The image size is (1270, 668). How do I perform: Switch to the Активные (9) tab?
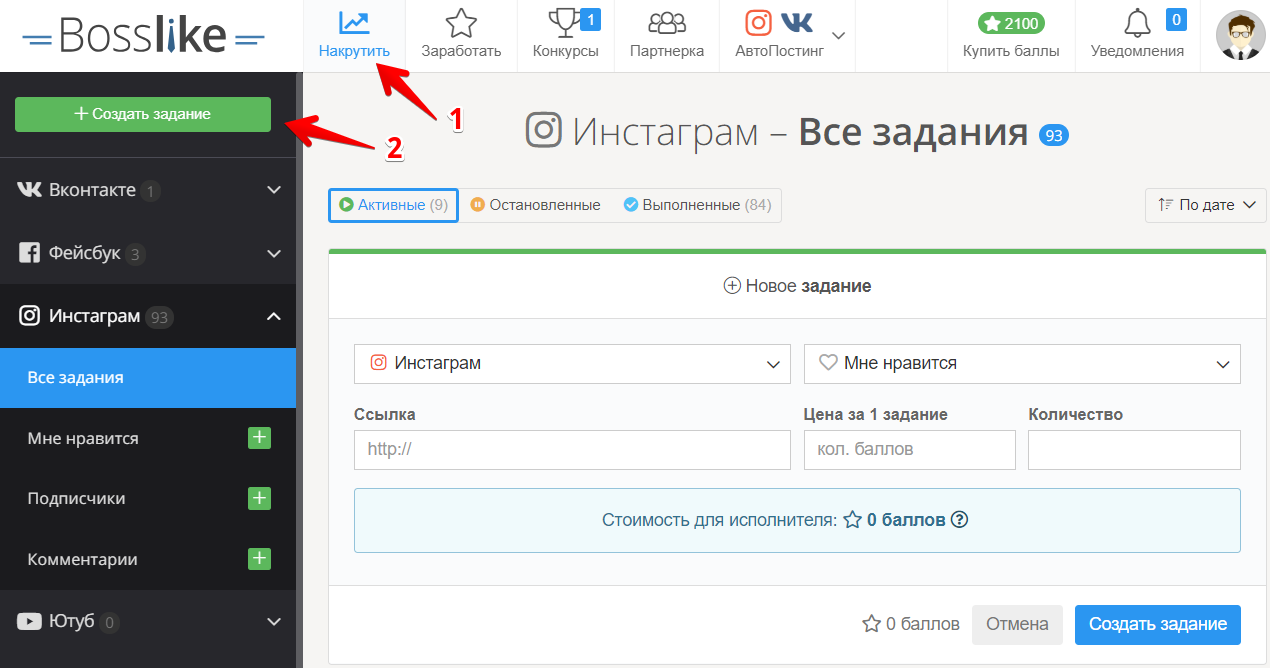pyautogui.click(x=393, y=205)
